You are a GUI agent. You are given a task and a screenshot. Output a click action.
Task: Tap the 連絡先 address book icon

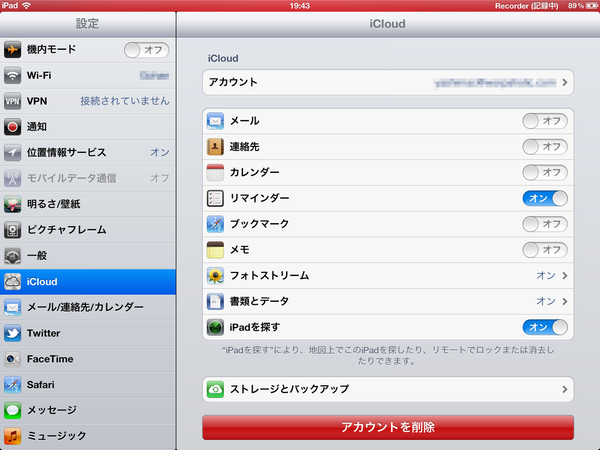pyautogui.click(x=215, y=147)
